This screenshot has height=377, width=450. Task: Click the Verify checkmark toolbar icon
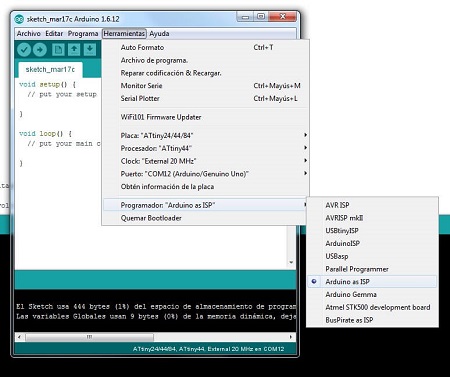click(24, 50)
